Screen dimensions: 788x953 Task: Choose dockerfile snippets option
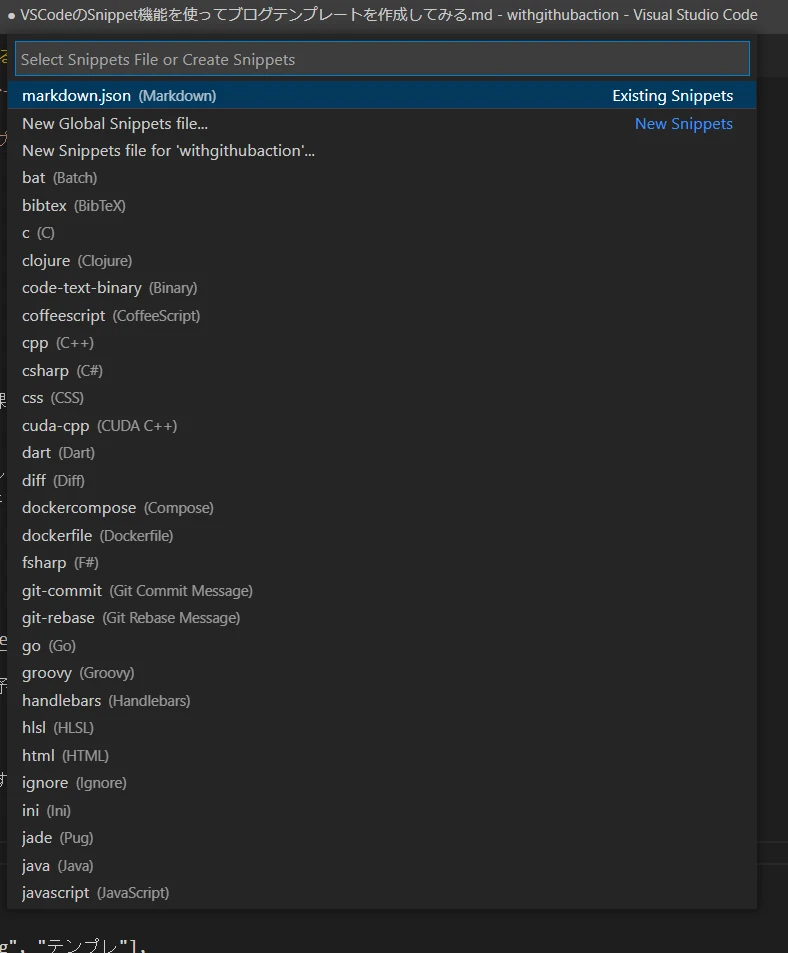point(95,535)
